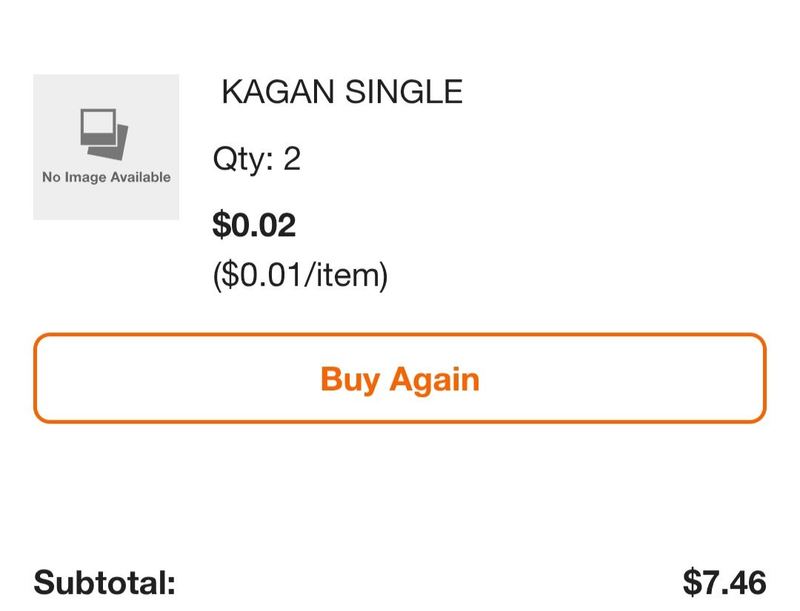The width and height of the screenshot is (800, 611).
Task: Click the word Buy in the orange button
Action: point(350,379)
